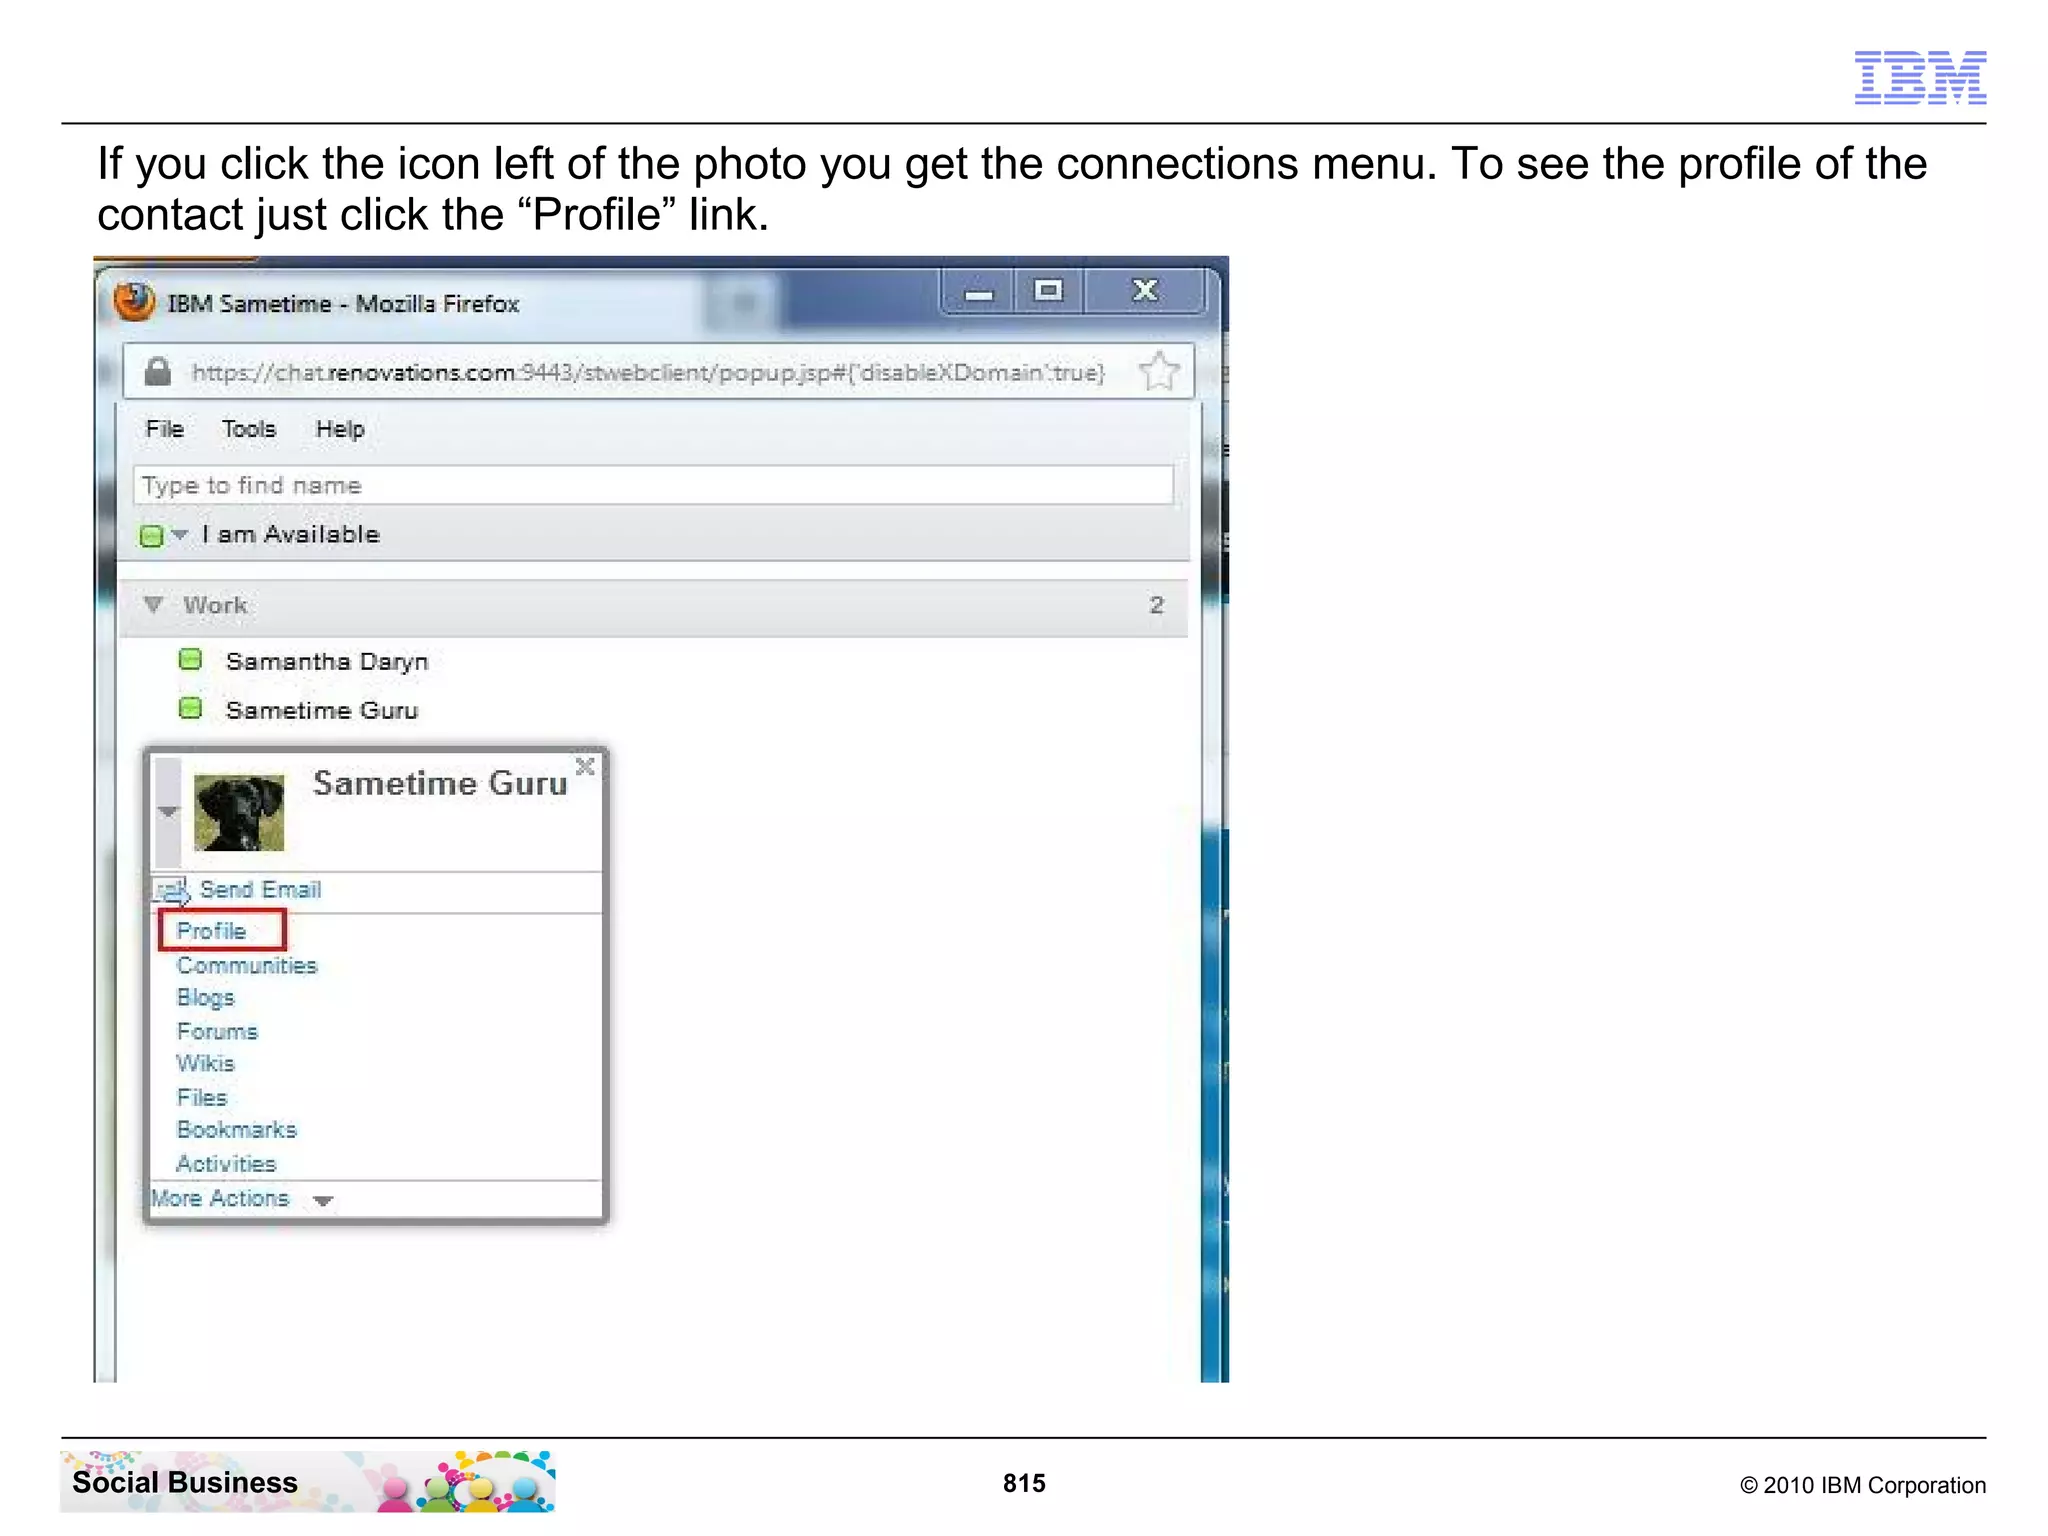Click the Type to find name search field
The height and width of the screenshot is (1536, 2048).
coord(653,485)
